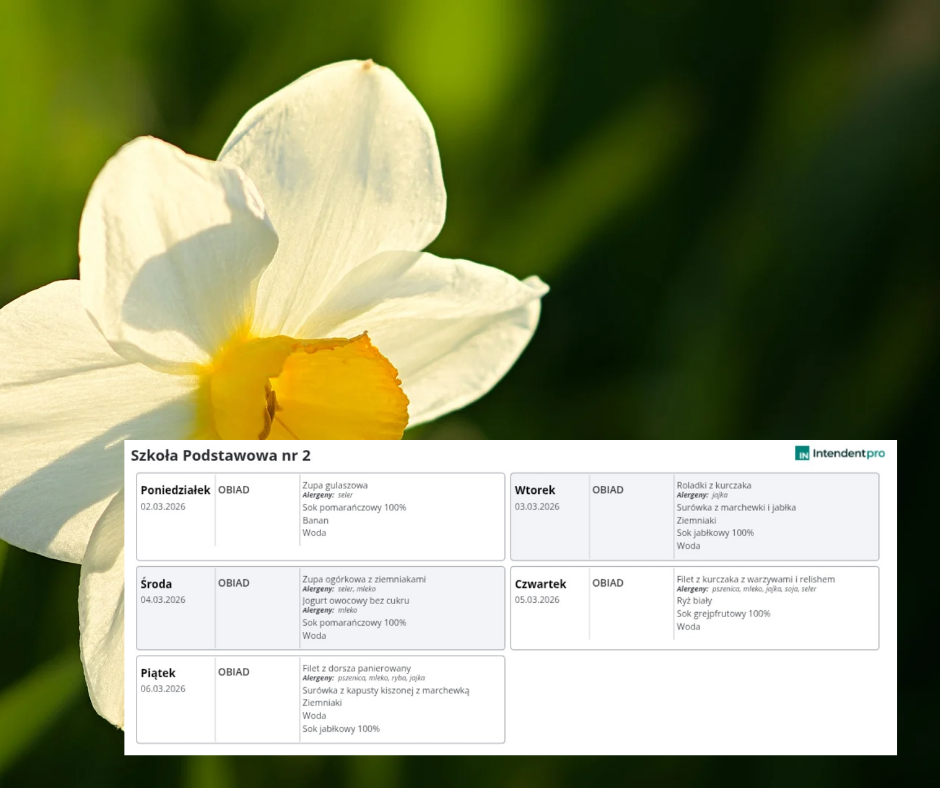The width and height of the screenshot is (940, 788).
Task: Click the Szkoła Podstawowa nr 2 heading
Action: (x=220, y=455)
